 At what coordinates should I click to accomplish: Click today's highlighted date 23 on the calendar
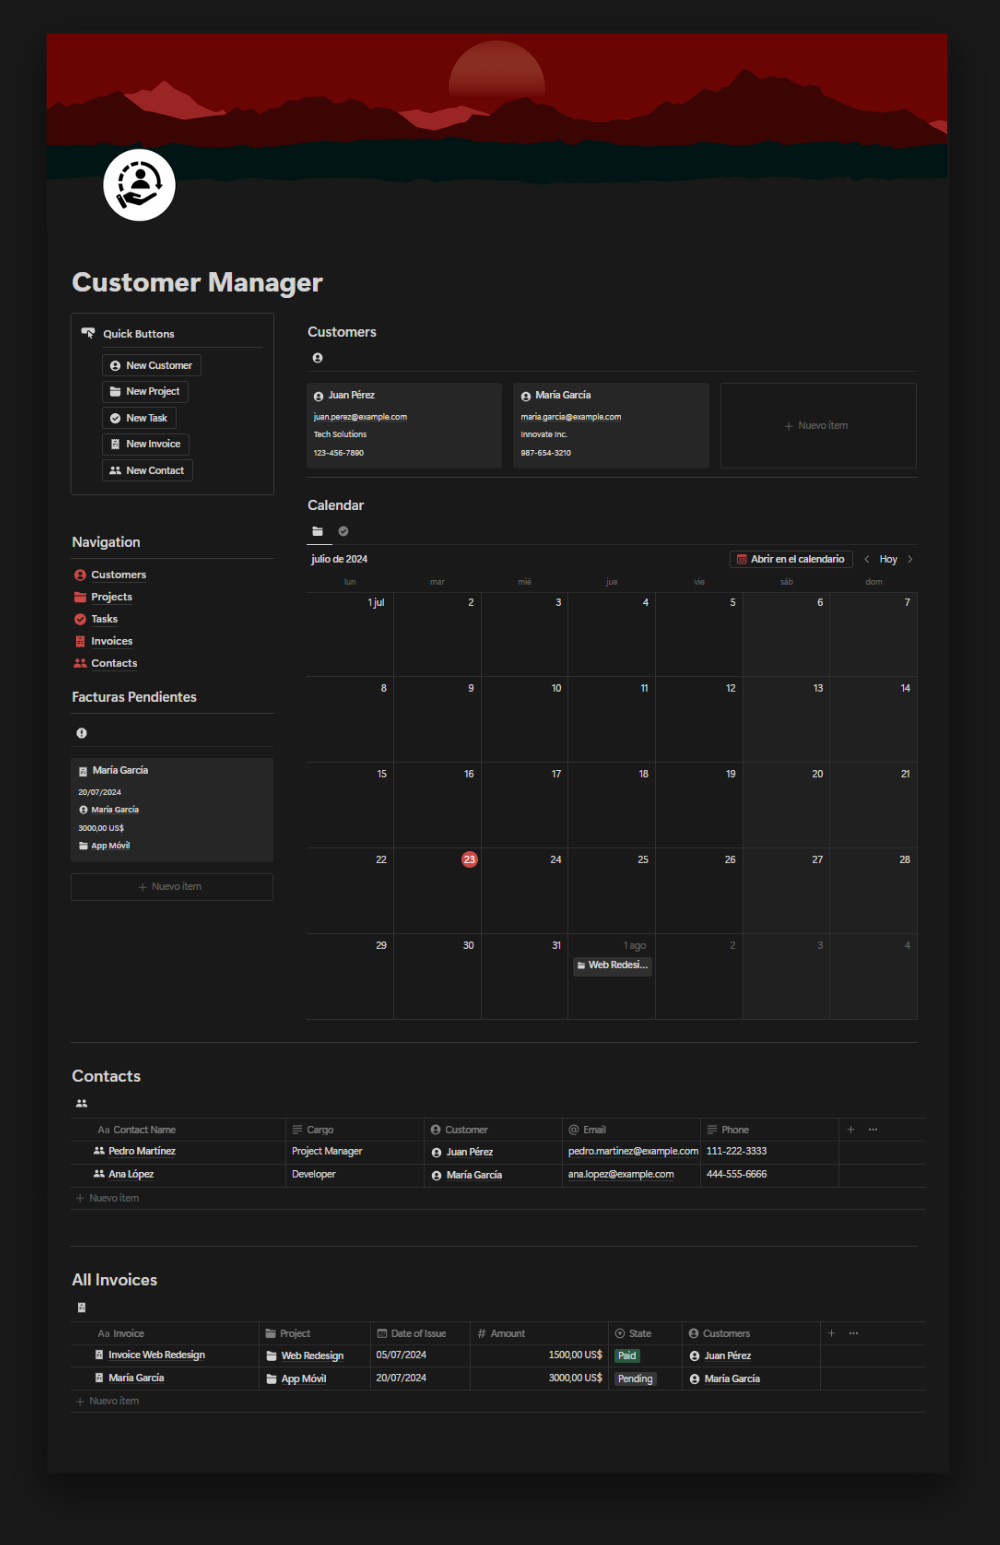coord(469,859)
